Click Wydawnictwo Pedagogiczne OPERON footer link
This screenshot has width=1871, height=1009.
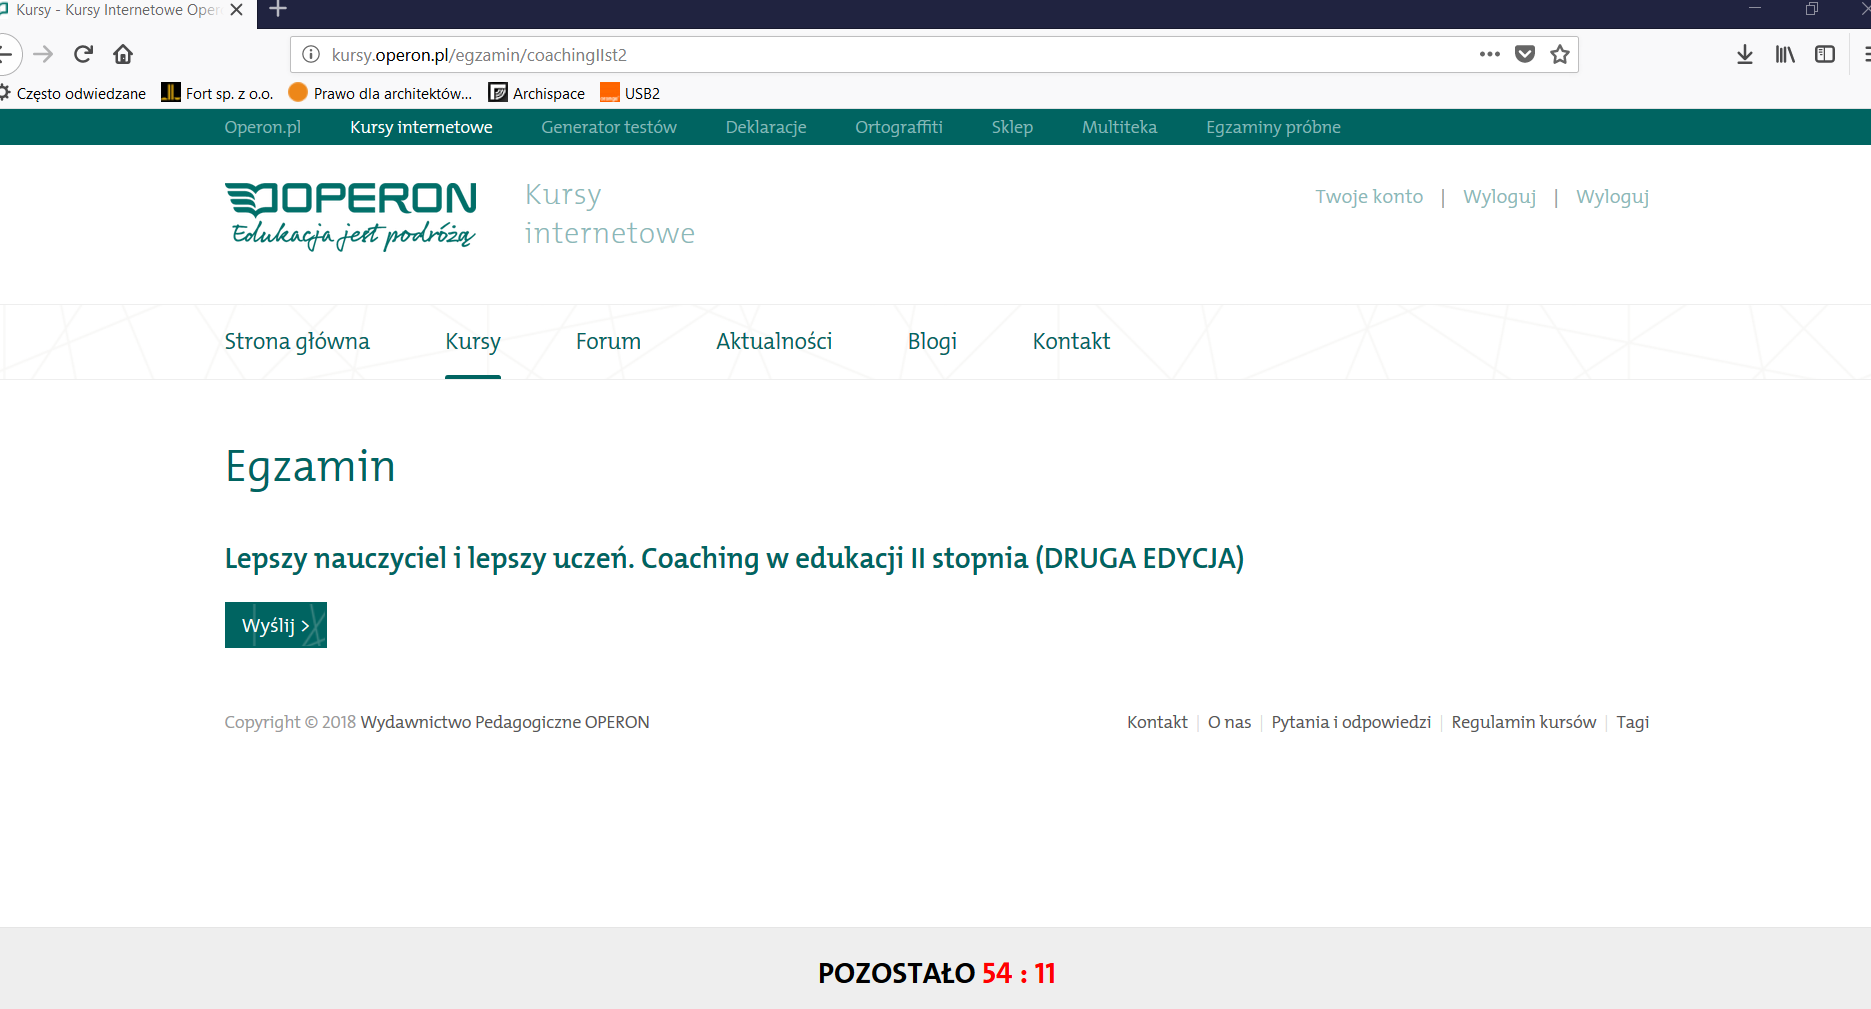coord(505,722)
